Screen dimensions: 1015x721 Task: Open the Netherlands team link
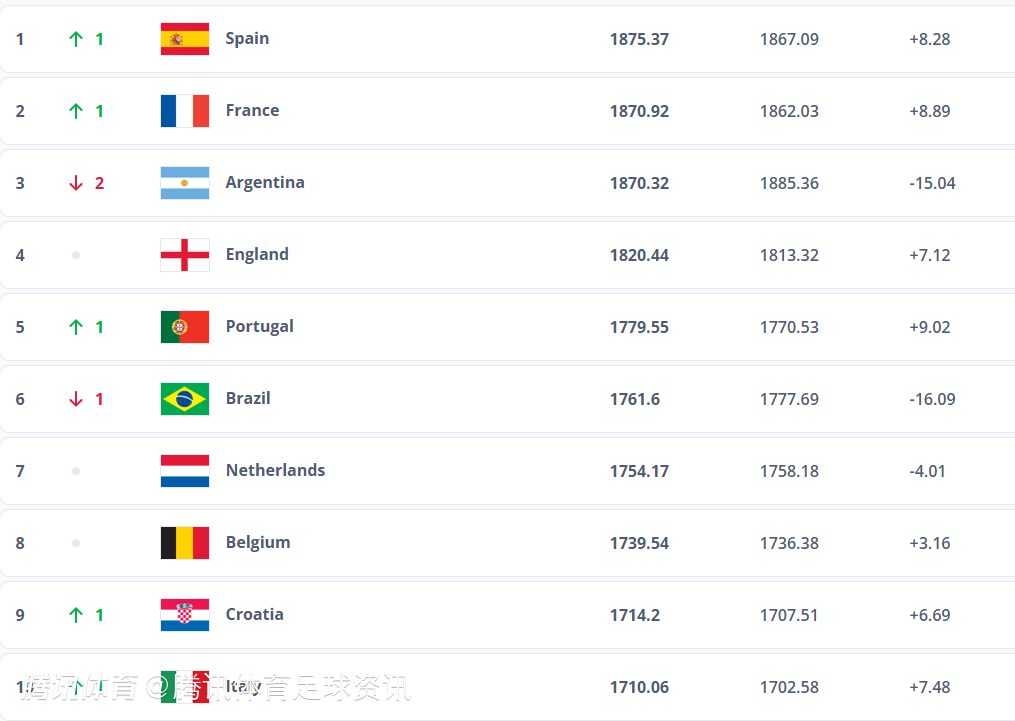(275, 471)
